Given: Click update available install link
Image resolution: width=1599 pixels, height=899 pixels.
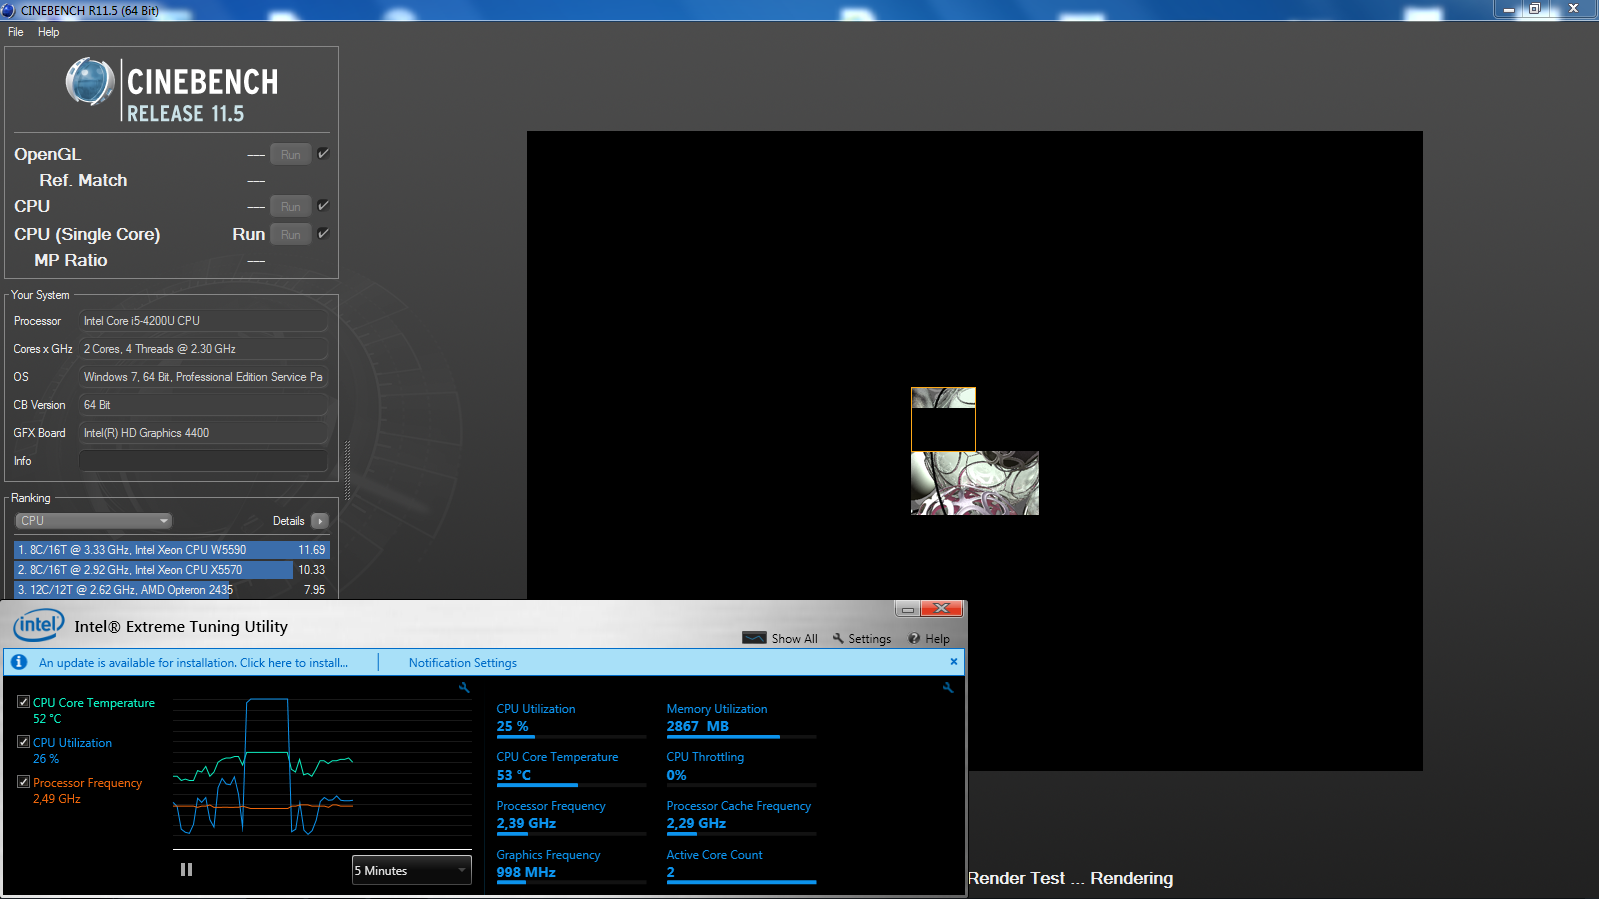Looking at the screenshot, I should [193, 663].
